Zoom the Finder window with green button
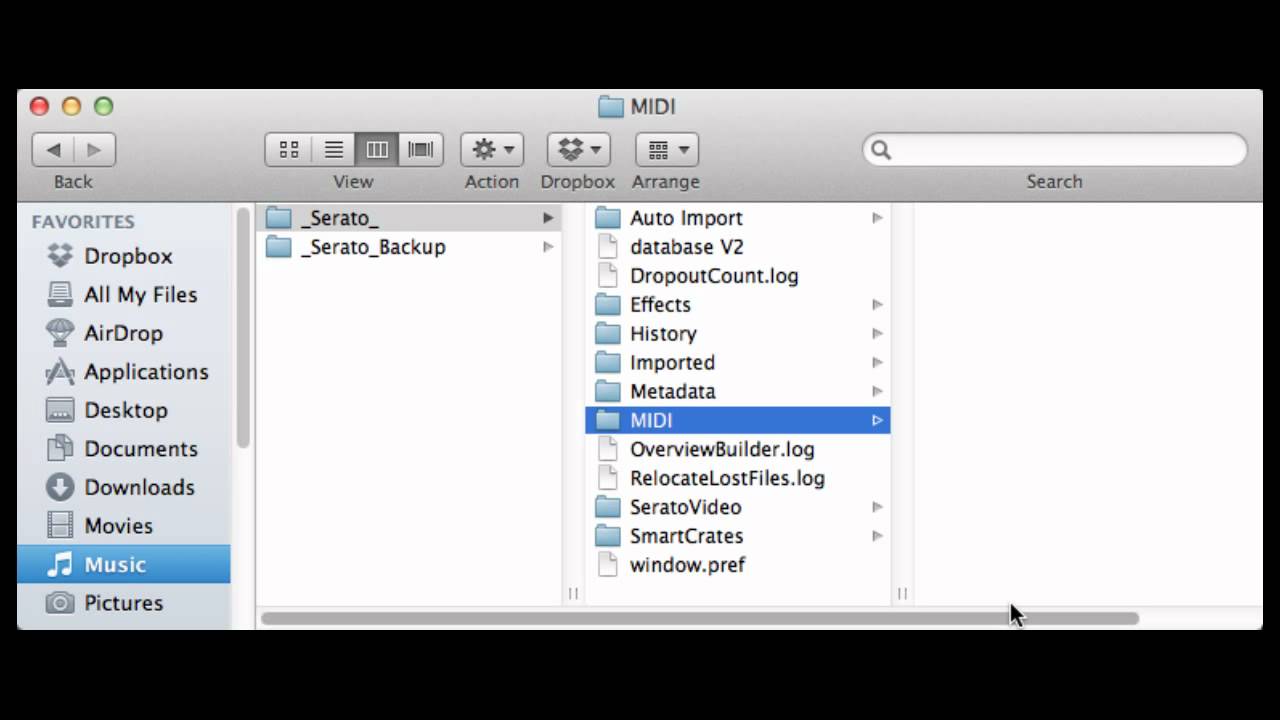 pos(103,106)
